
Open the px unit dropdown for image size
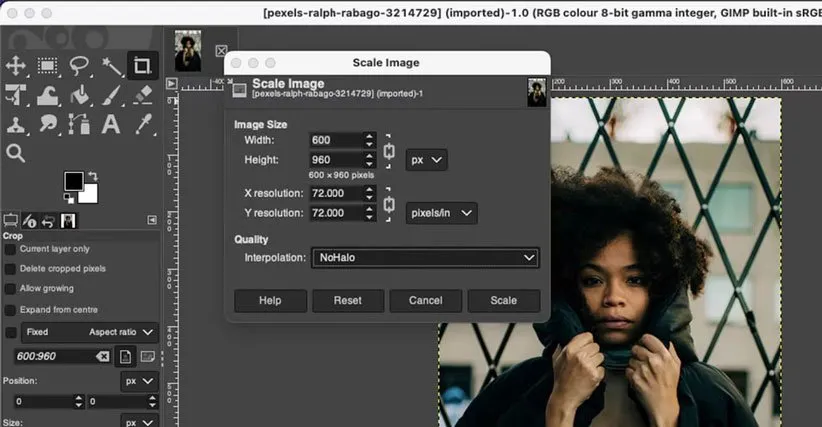click(426, 160)
